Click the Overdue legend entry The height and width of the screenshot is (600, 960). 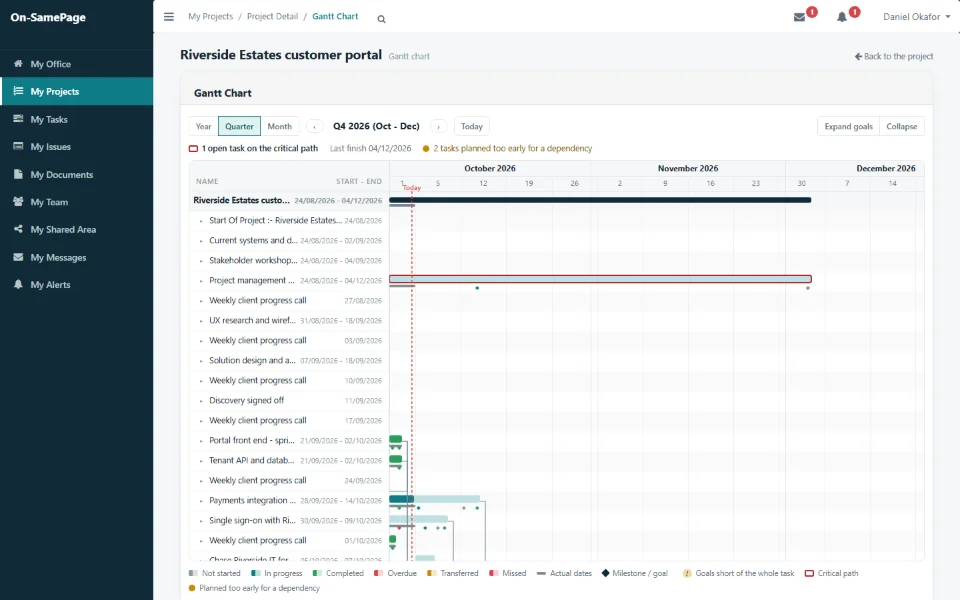click(395, 574)
